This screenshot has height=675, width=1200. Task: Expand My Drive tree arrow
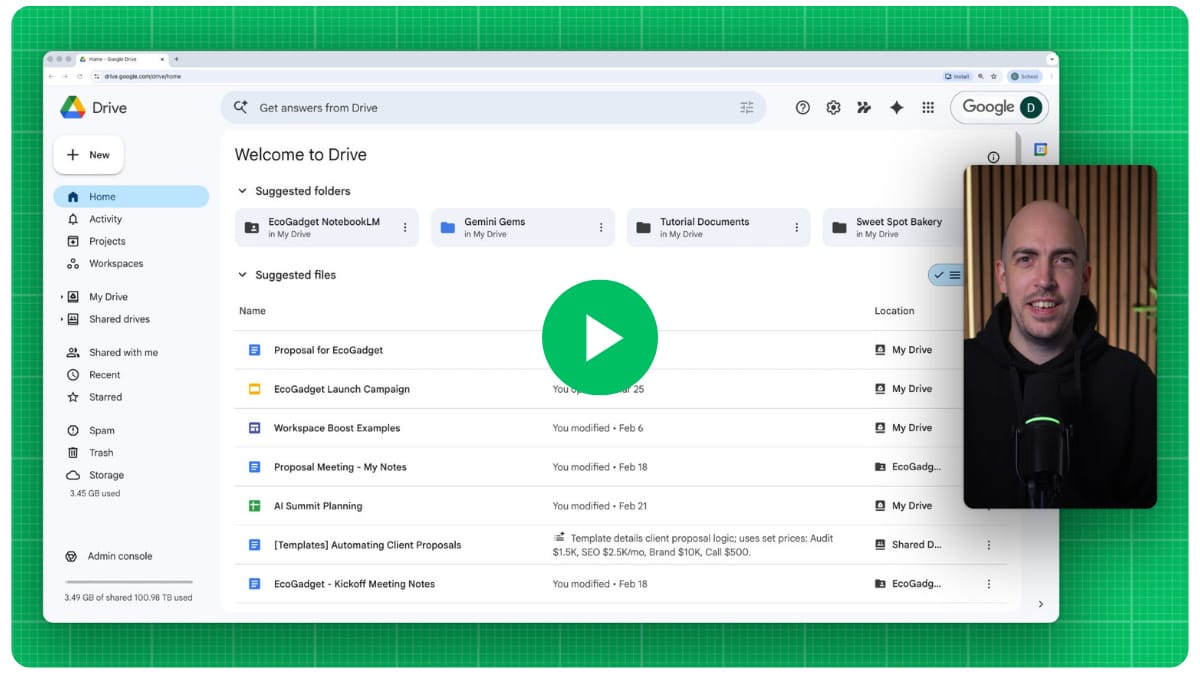tap(62, 297)
